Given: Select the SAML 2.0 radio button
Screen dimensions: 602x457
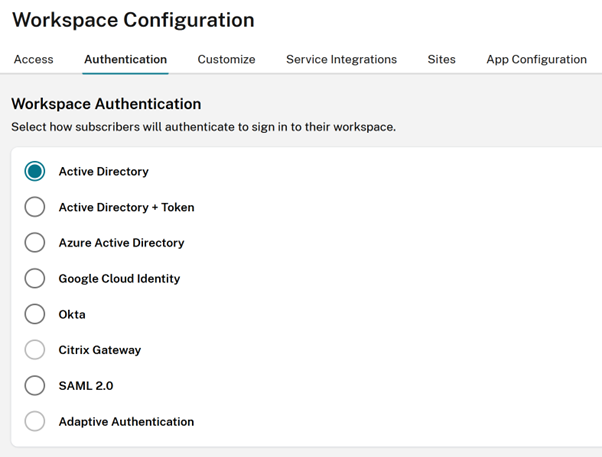Looking at the screenshot, I should tap(35, 386).
